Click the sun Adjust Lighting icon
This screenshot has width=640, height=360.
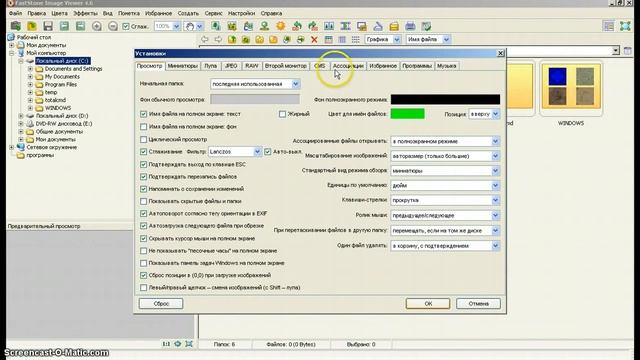[280, 26]
